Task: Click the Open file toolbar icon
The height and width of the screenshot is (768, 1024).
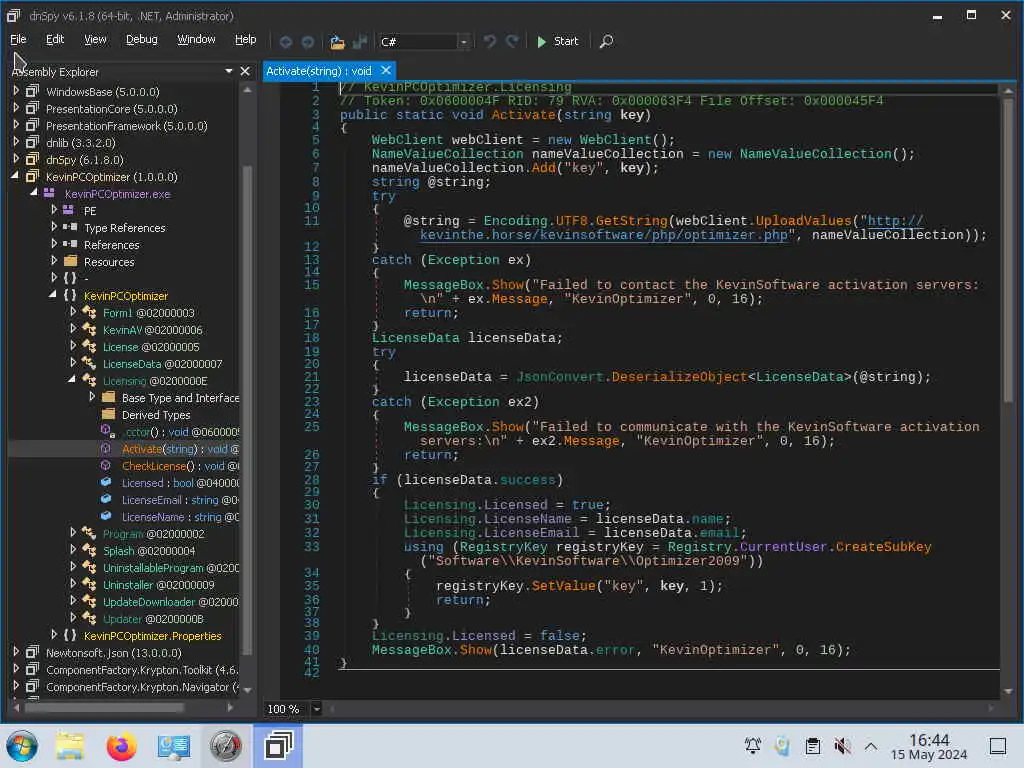Action: click(337, 42)
